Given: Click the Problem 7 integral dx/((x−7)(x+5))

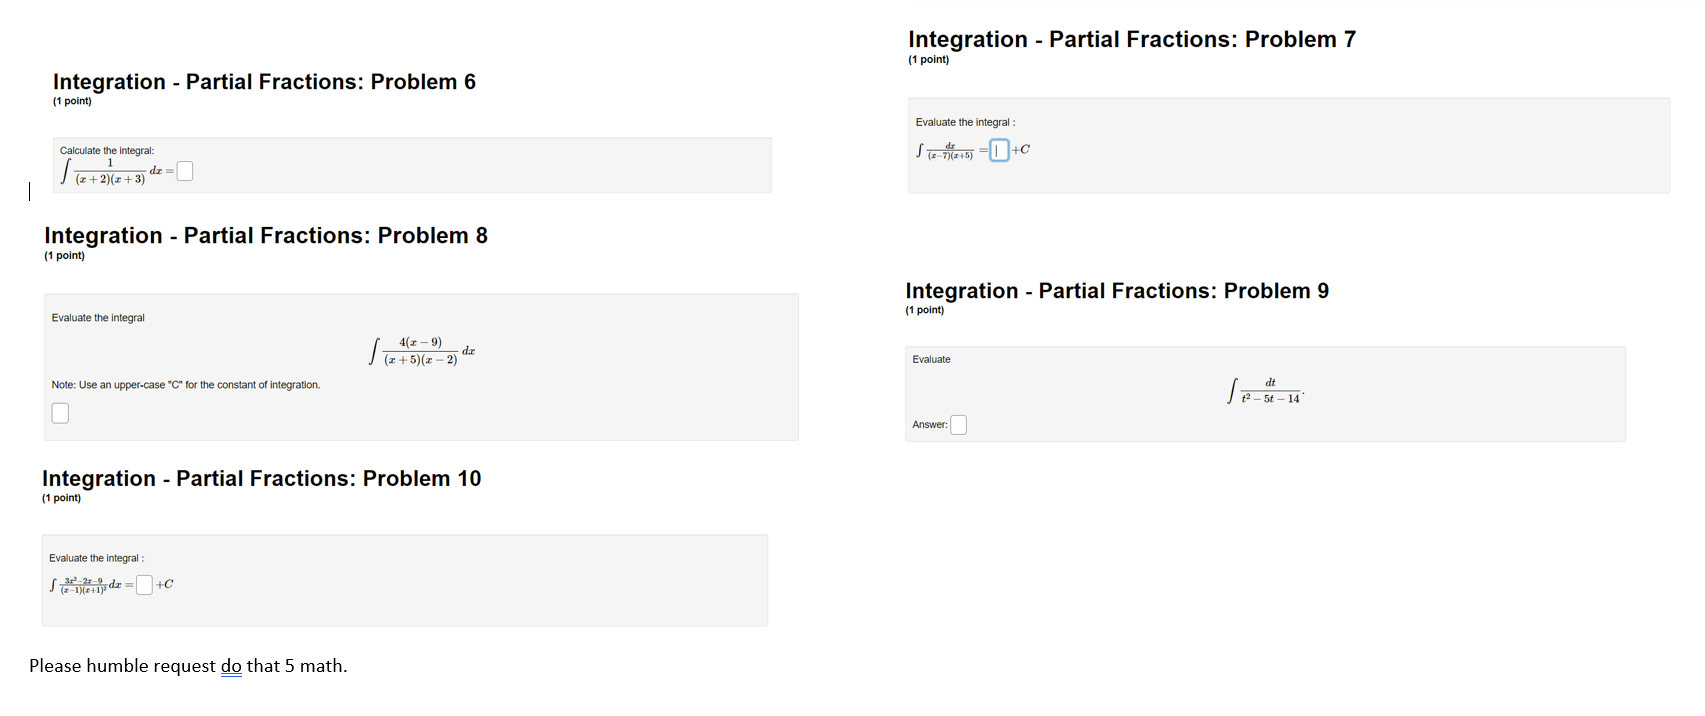Looking at the screenshot, I should (945, 151).
